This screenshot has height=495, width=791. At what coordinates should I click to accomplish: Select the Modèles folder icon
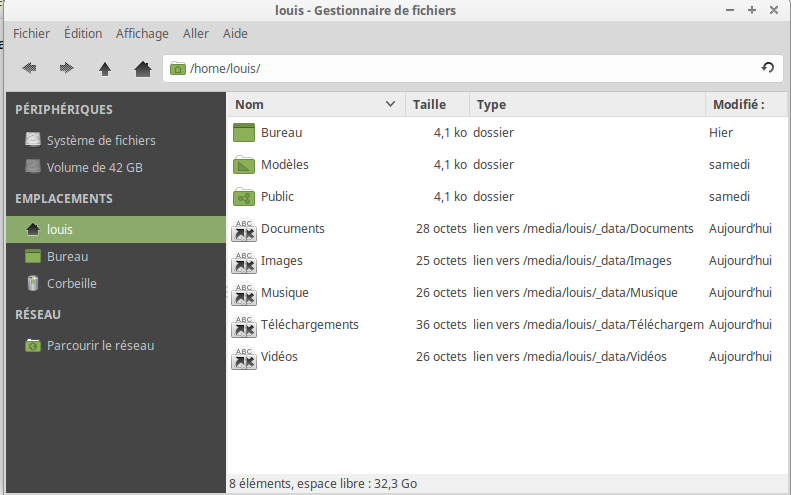[x=244, y=164]
